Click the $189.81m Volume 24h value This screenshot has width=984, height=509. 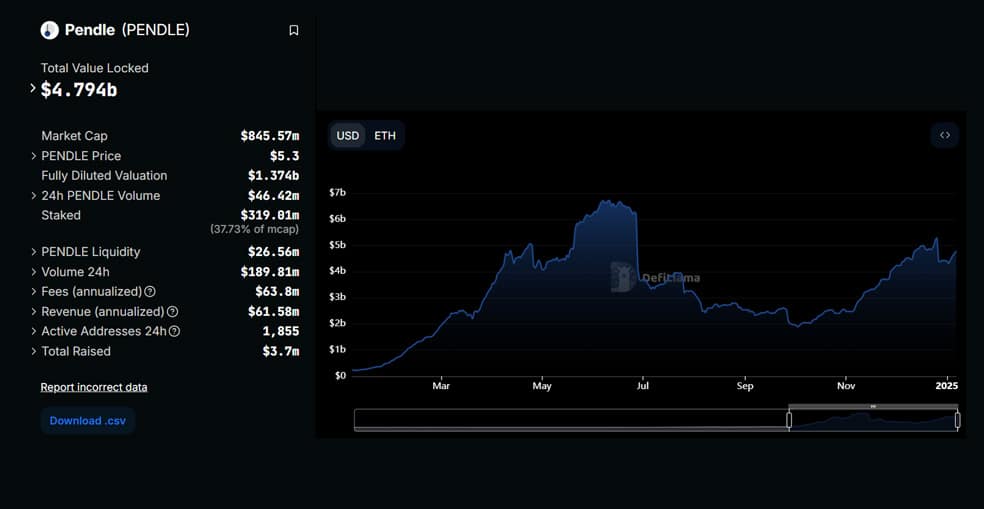[269, 272]
